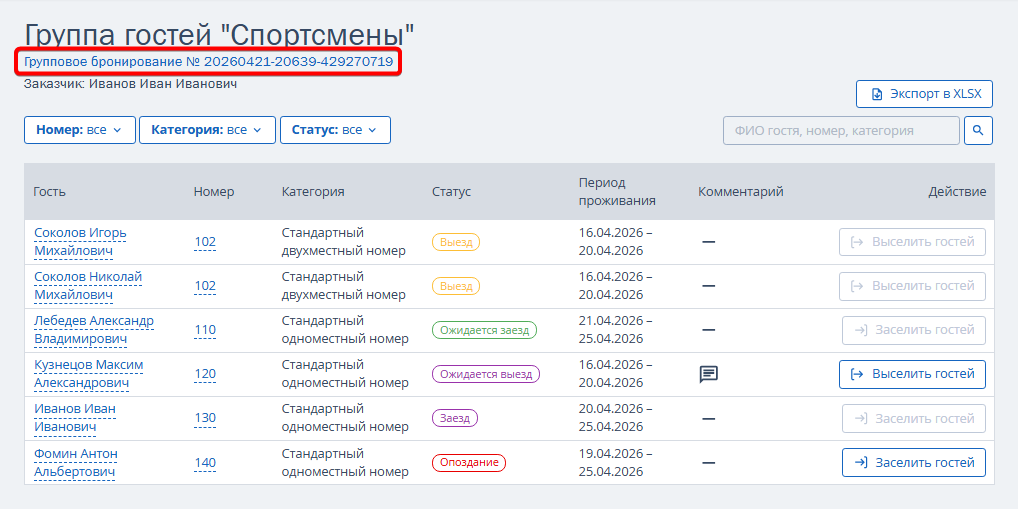Open the comment icon for Кузнецов Максим
Viewport: 1018px width, 509px height.
pyautogui.click(x=708, y=375)
